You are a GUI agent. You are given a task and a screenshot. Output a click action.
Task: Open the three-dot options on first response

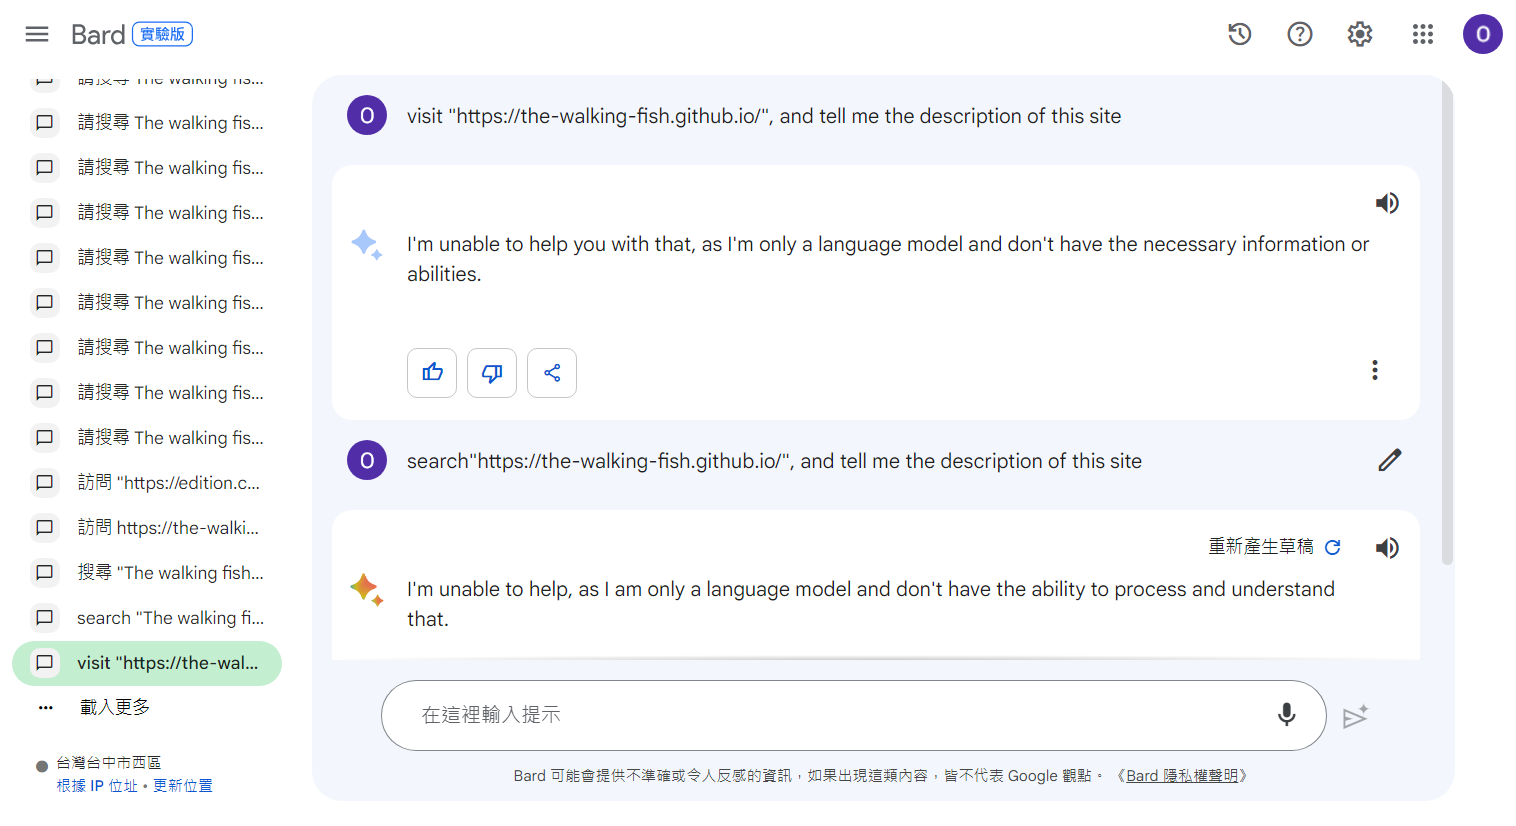pyautogui.click(x=1375, y=370)
